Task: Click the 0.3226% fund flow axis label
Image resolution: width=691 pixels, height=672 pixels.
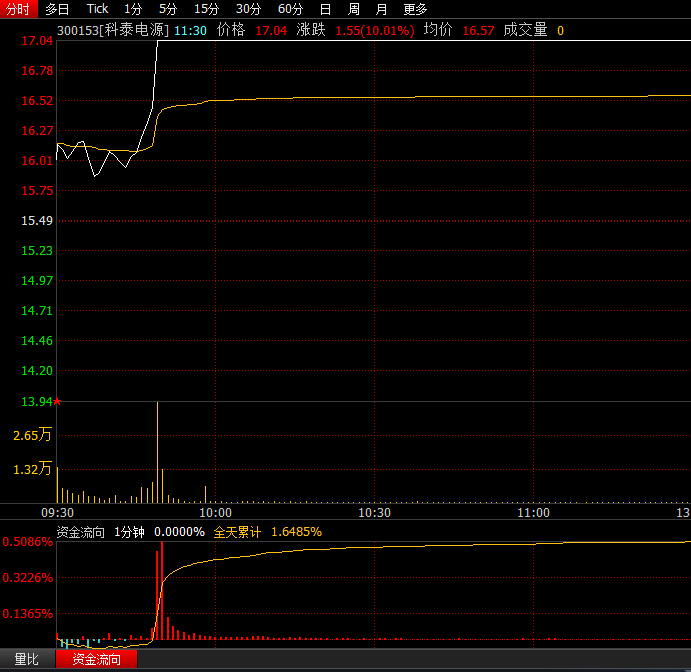Action: [28, 578]
